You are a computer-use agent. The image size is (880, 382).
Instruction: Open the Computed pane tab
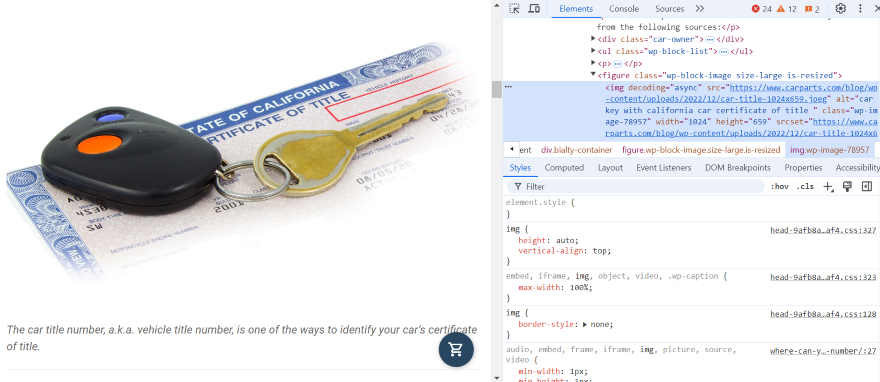pos(564,168)
